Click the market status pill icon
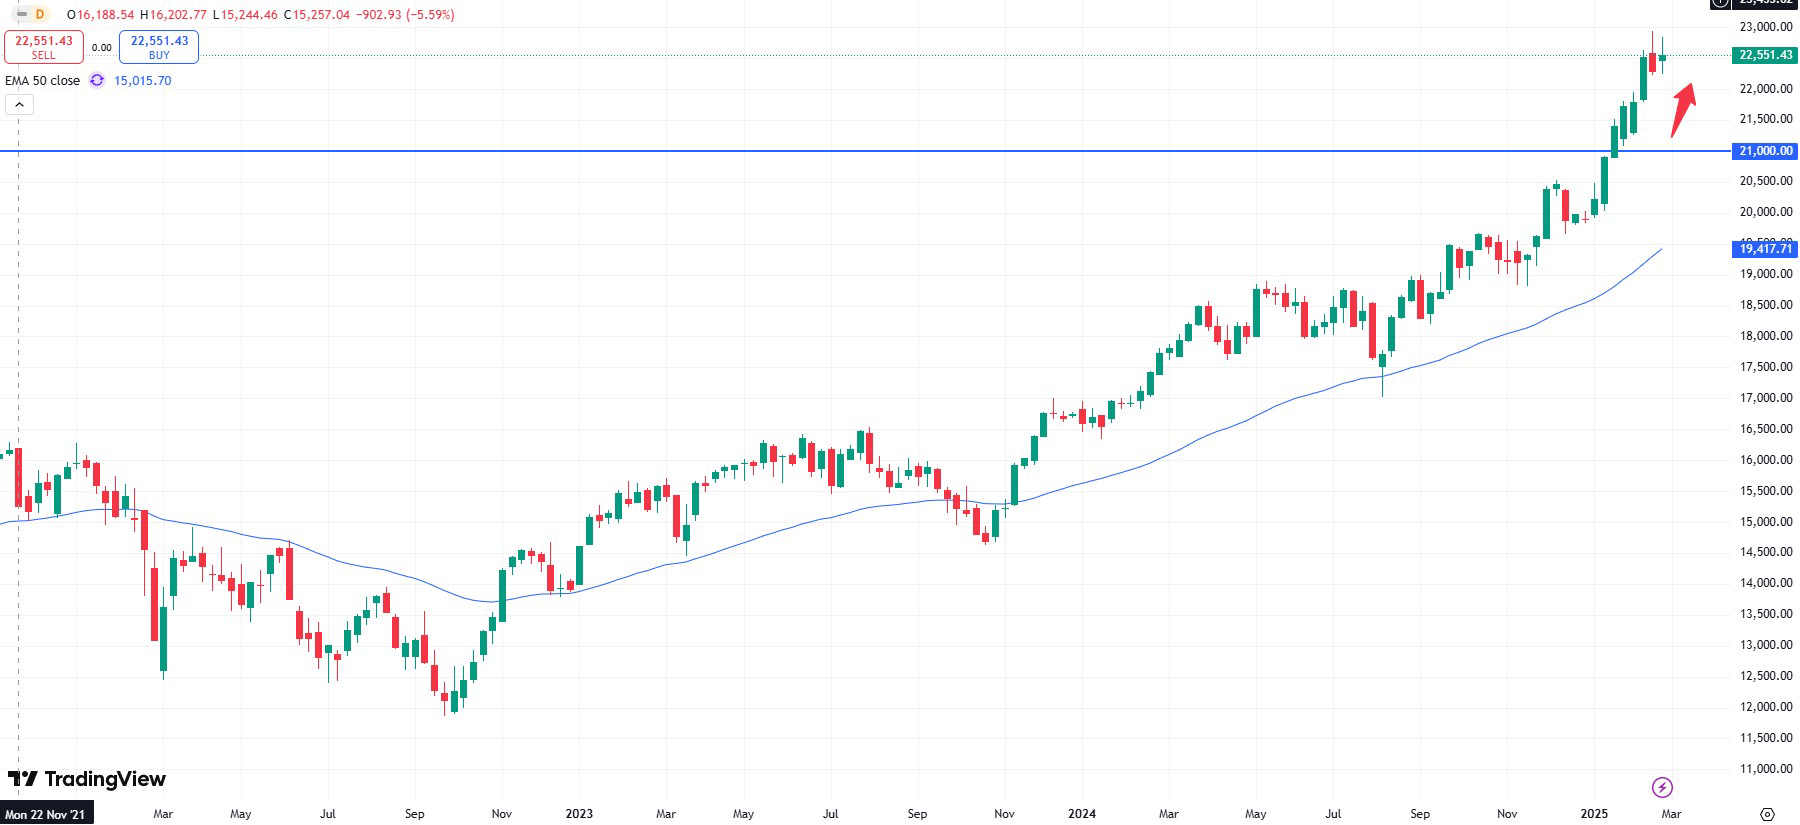The width and height of the screenshot is (1800, 825). 21,15
